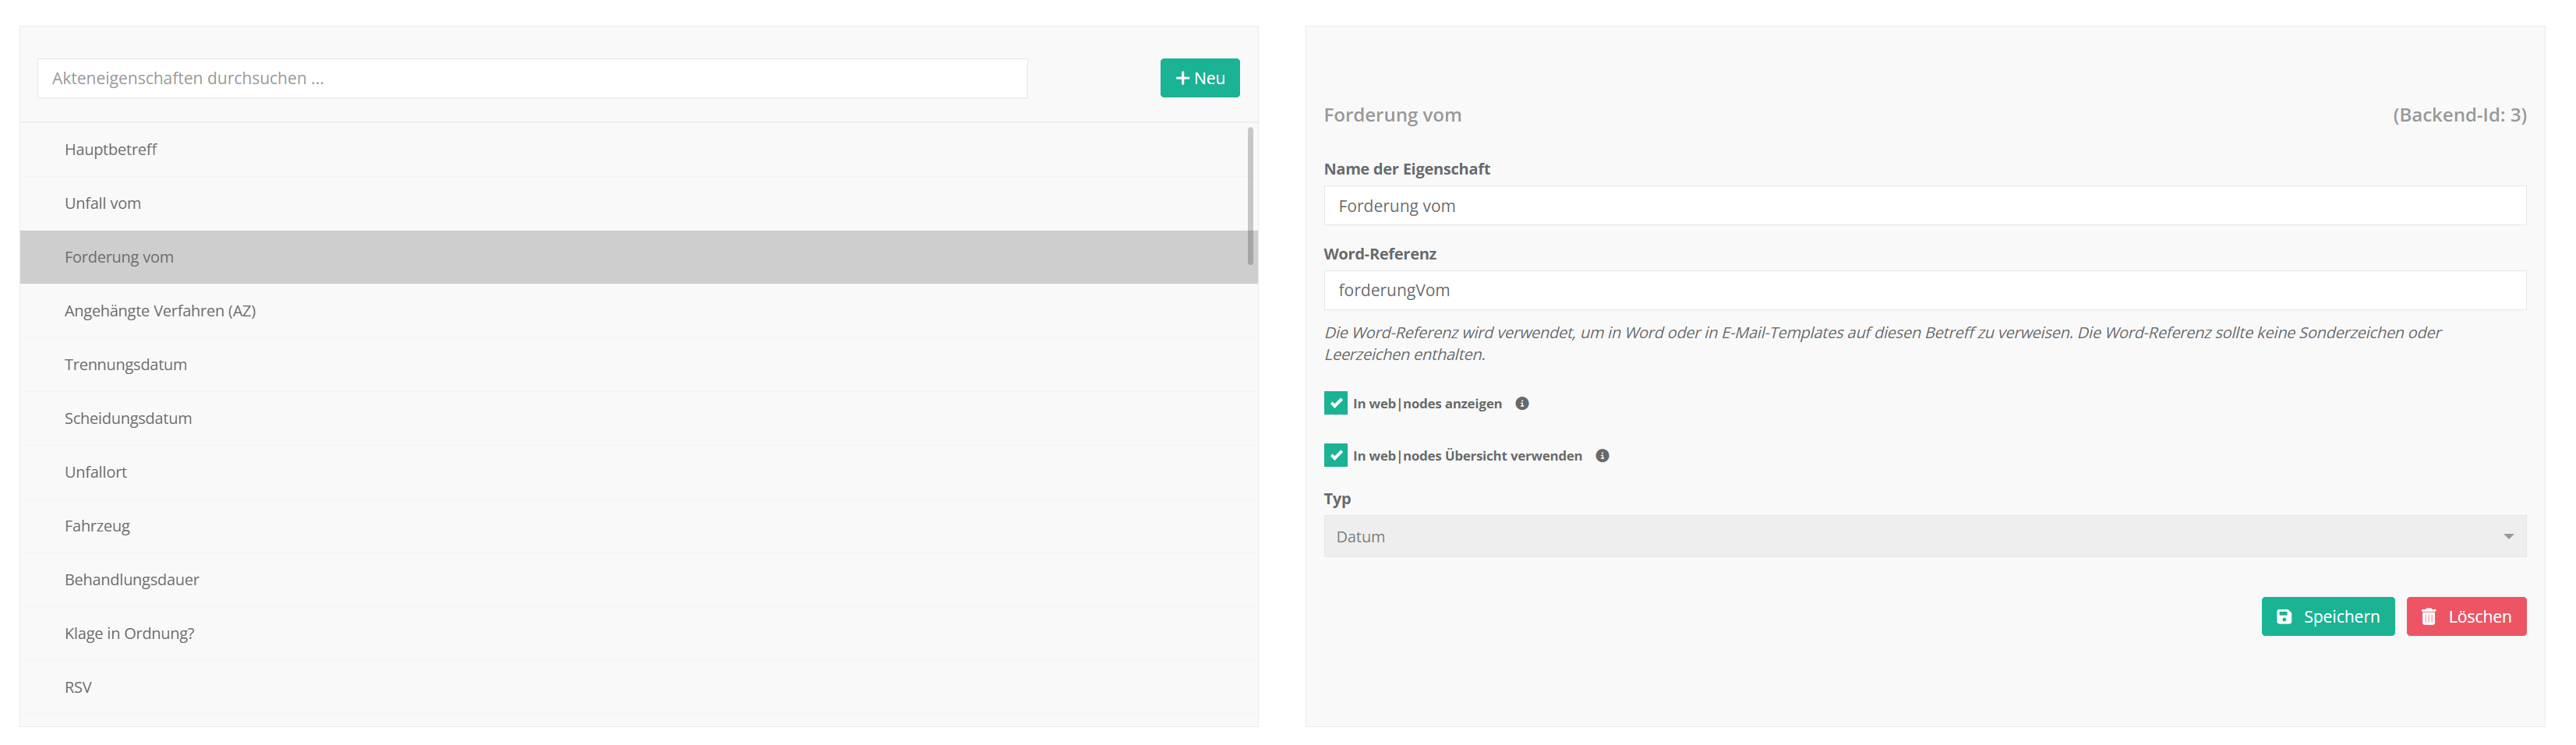Screen dimensions: 2576x745
Task: Click the property list vertical scrollbar
Action: pyautogui.click(x=1249, y=196)
